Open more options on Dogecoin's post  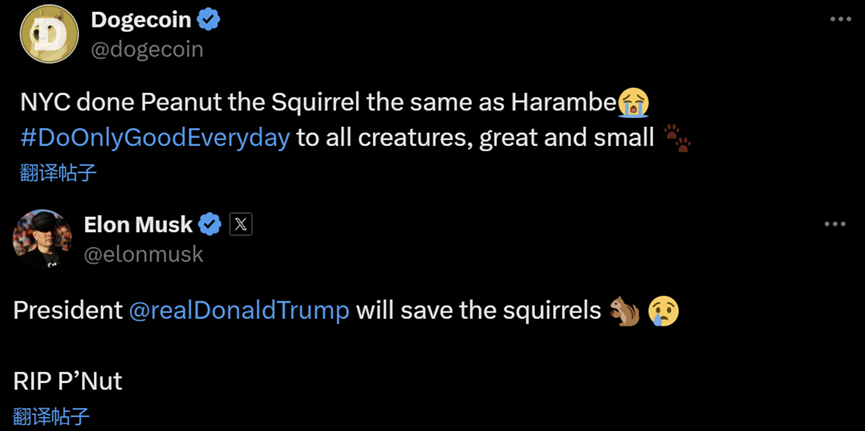click(840, 20)
